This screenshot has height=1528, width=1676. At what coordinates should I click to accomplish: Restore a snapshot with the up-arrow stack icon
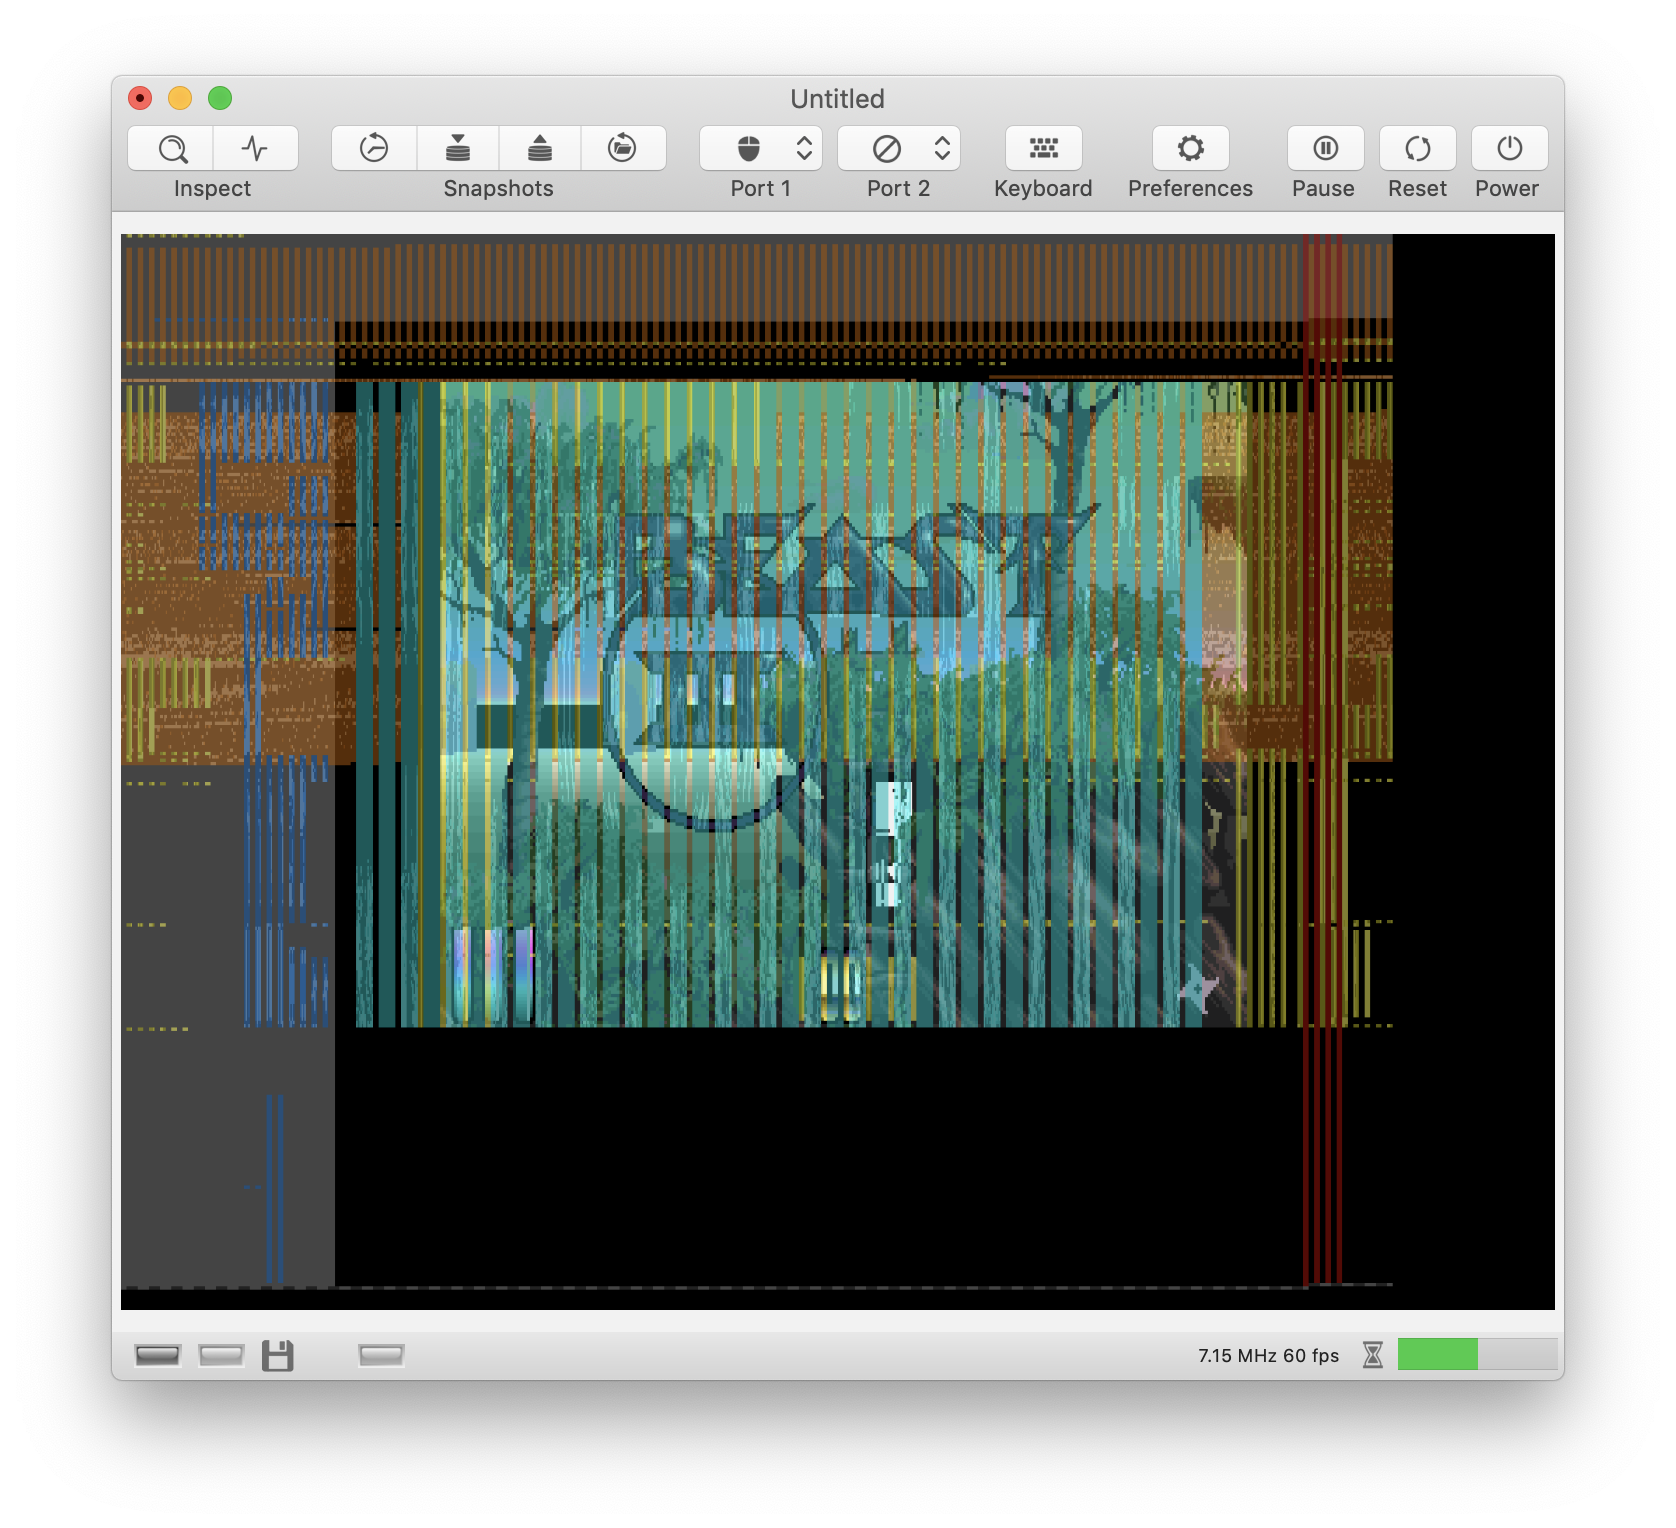540,149
